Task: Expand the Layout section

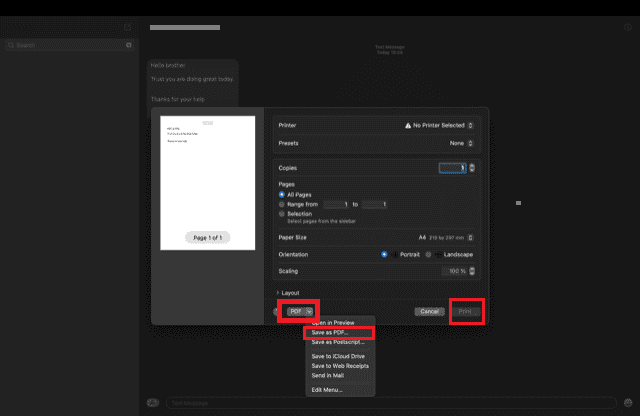Action: [x=276, y=292]
